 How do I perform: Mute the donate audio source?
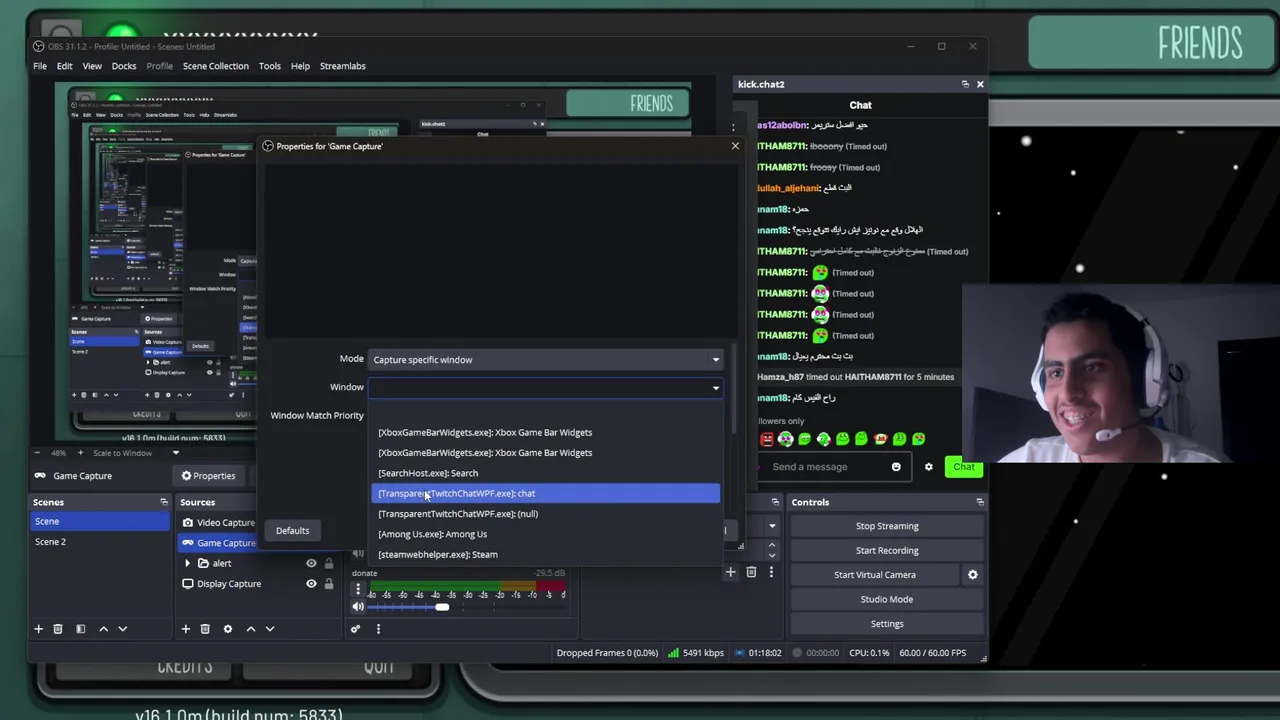click(x=358, y=607)
